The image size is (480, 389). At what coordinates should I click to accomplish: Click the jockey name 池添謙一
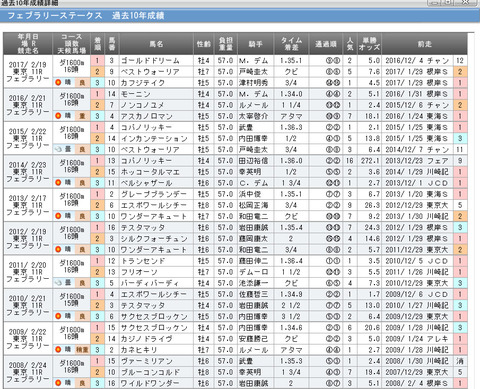(253, 283)
